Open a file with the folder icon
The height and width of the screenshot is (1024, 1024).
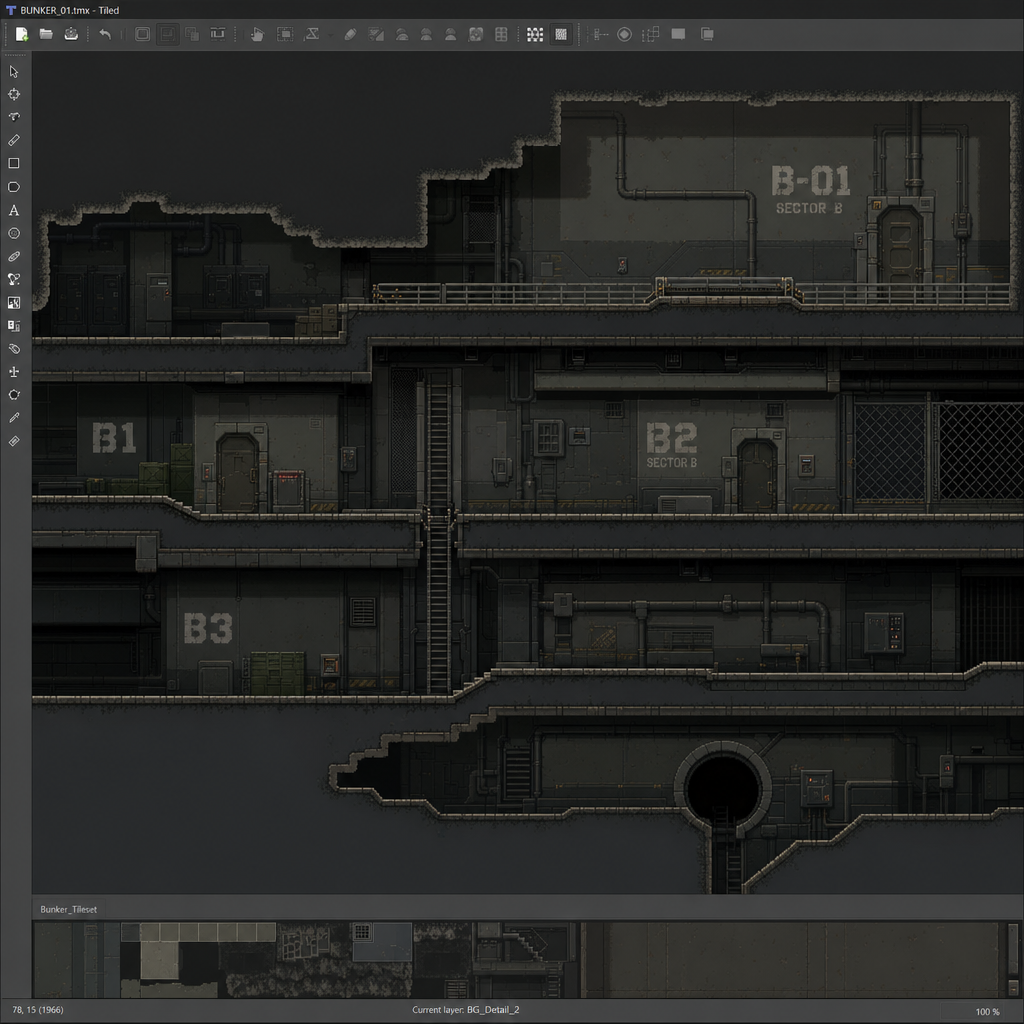click(x=46, y=34)
